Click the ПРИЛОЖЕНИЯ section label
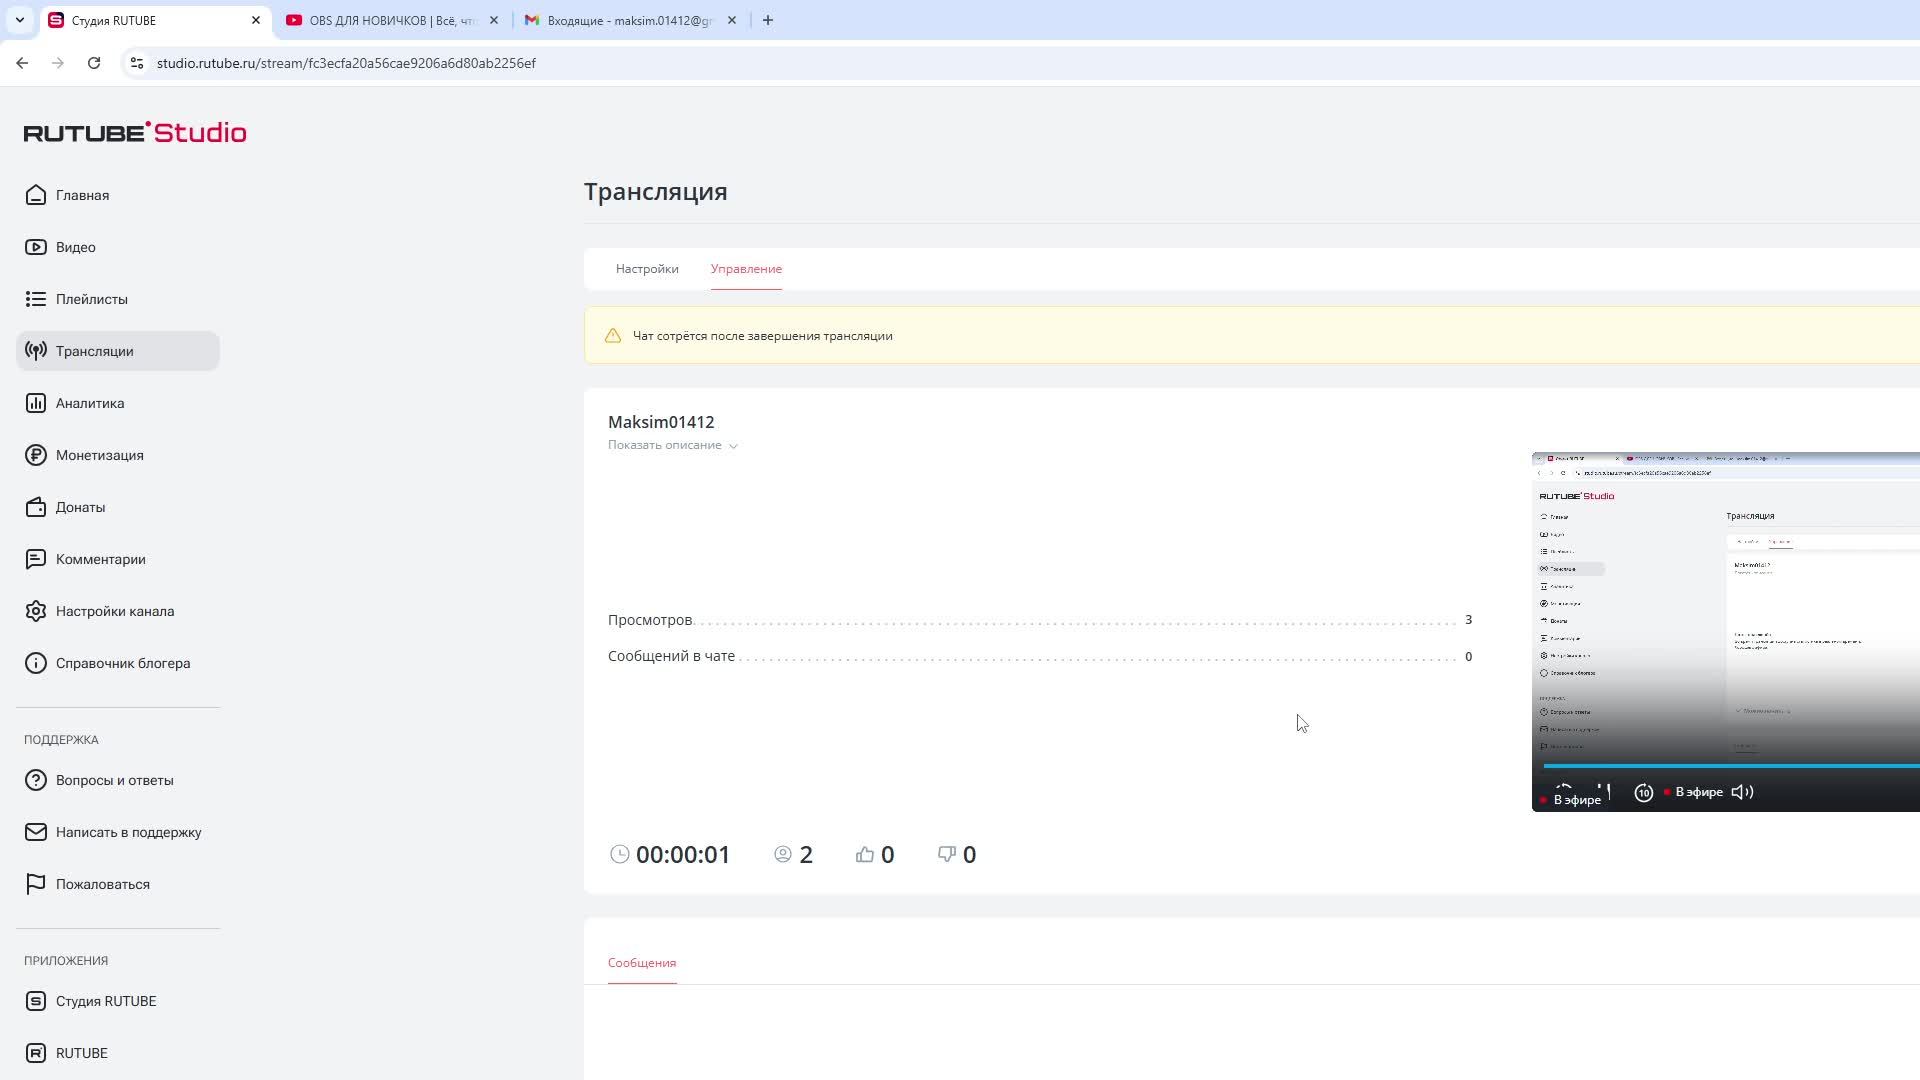Viewport: 1920px width, 1080px height. click(66, 961)
